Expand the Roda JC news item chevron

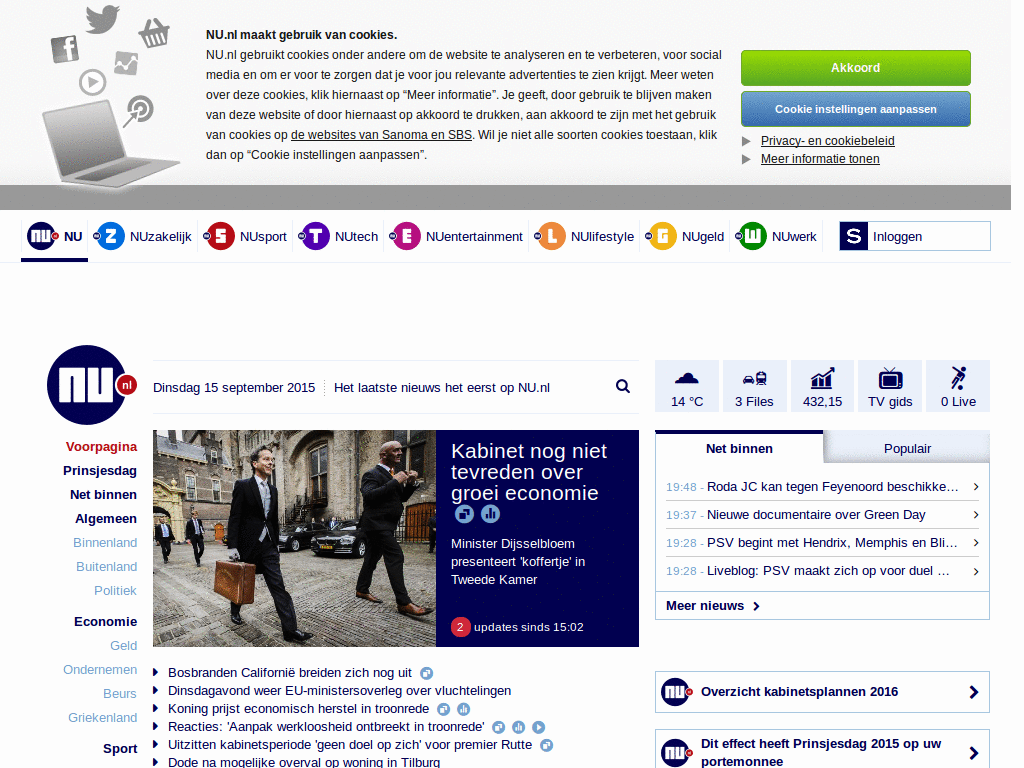975,487
